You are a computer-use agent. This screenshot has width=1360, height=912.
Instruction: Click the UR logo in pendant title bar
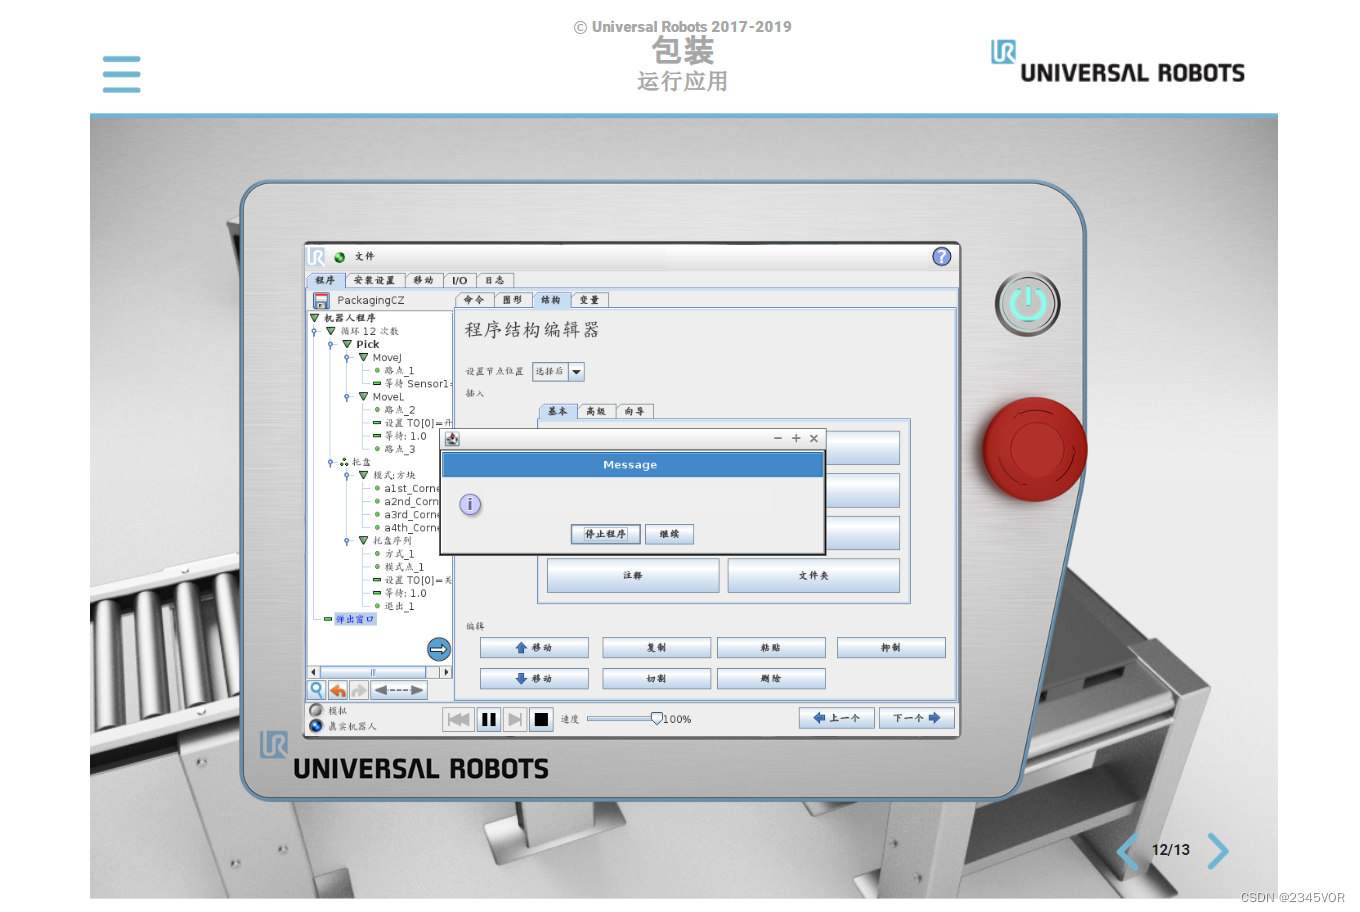pos(316,256)
